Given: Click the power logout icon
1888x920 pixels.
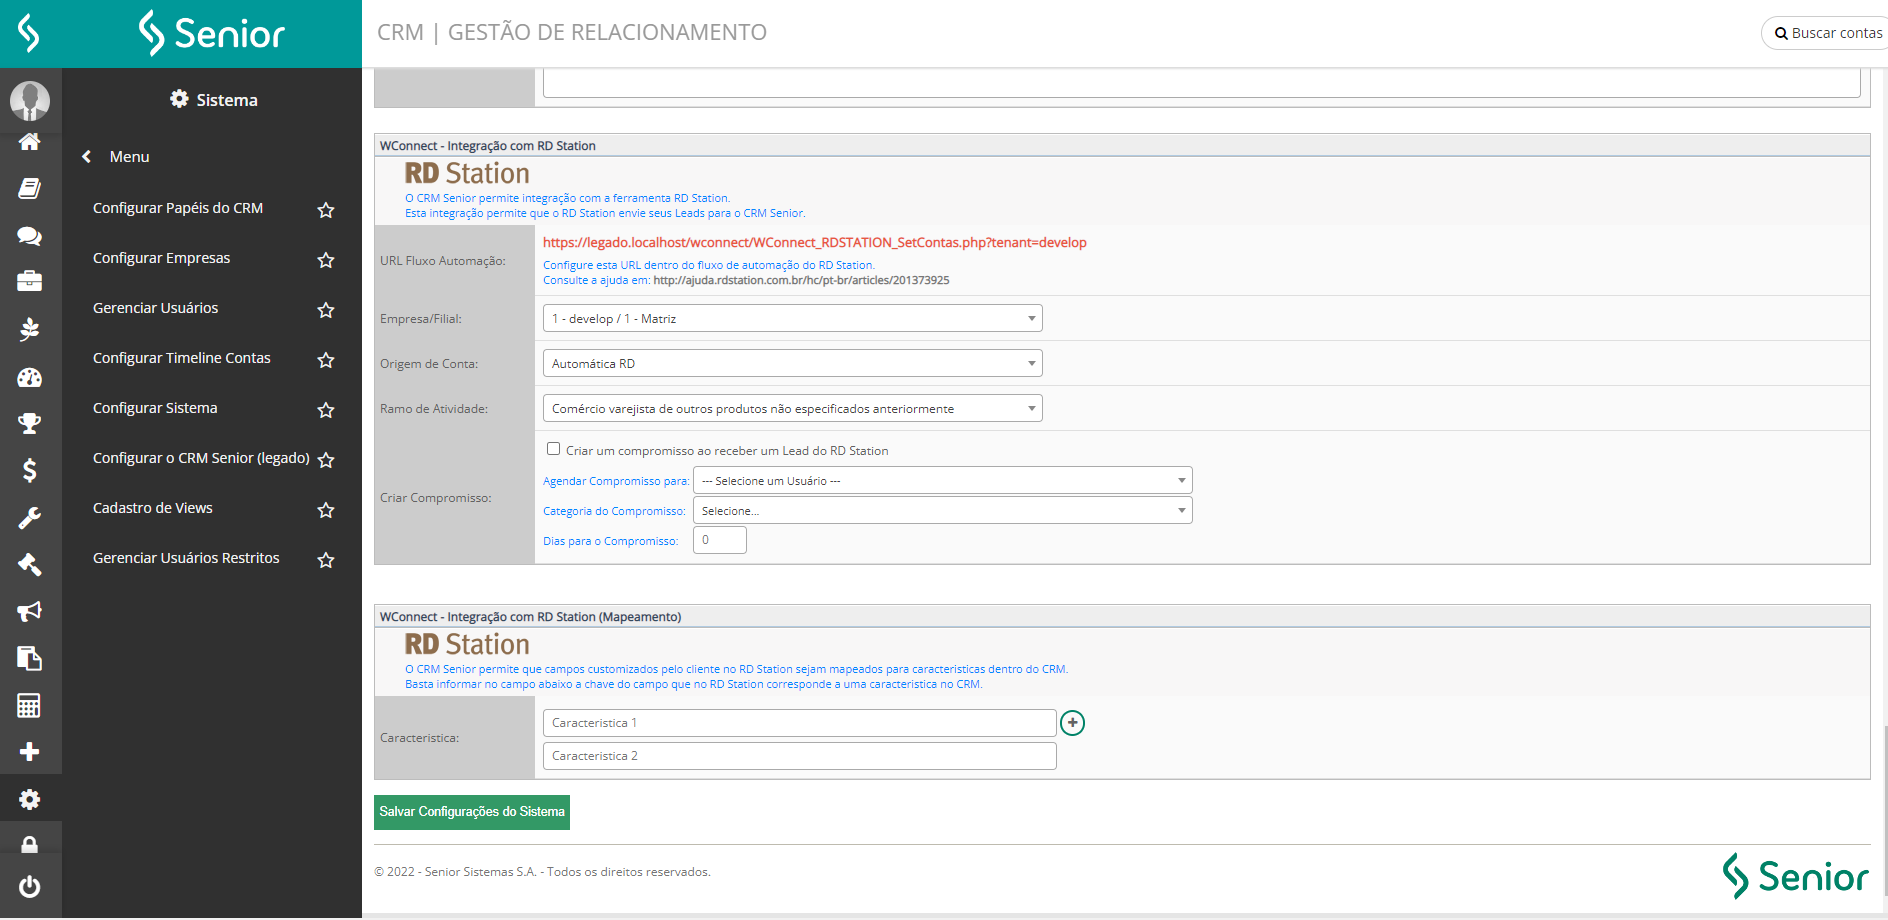Looking at the screenshot, I should coord(30,886).
